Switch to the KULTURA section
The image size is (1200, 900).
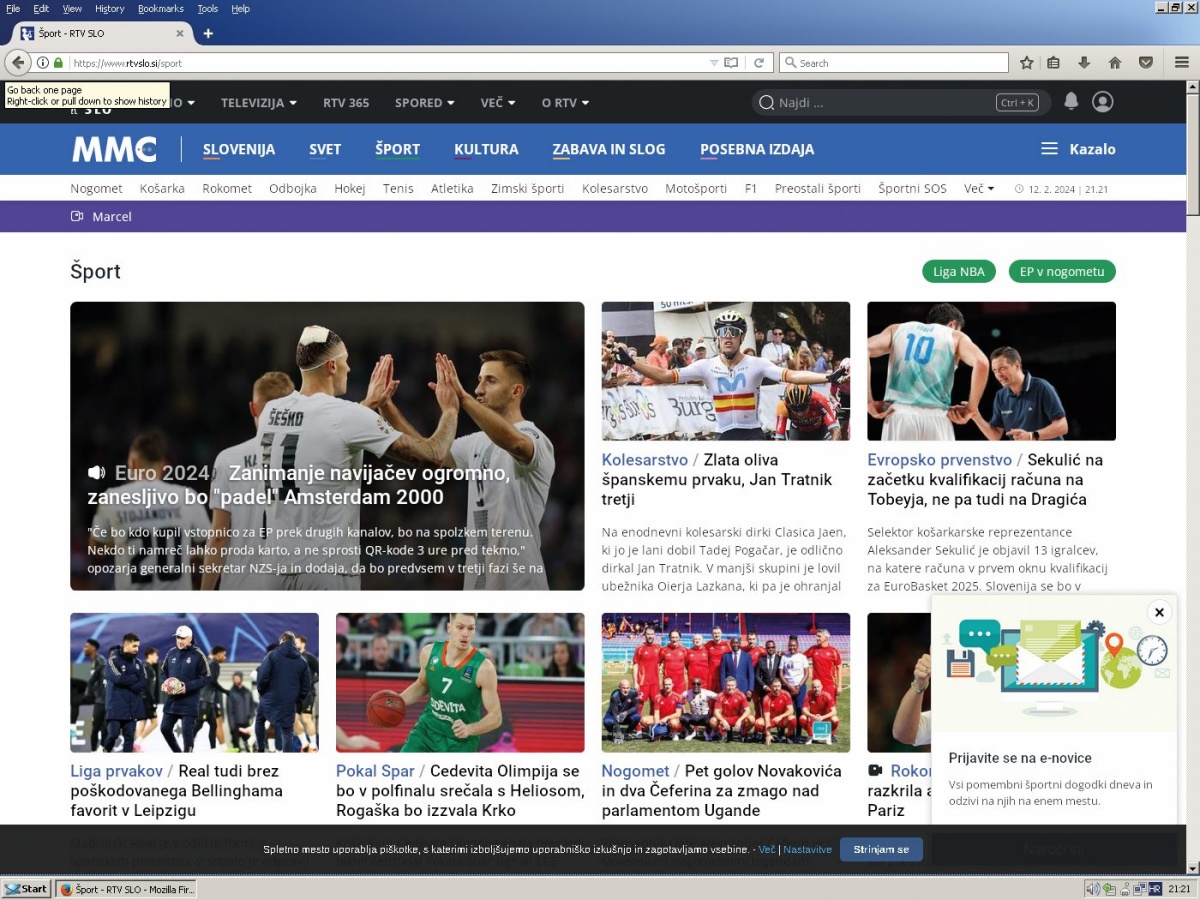tap(486, 149)
